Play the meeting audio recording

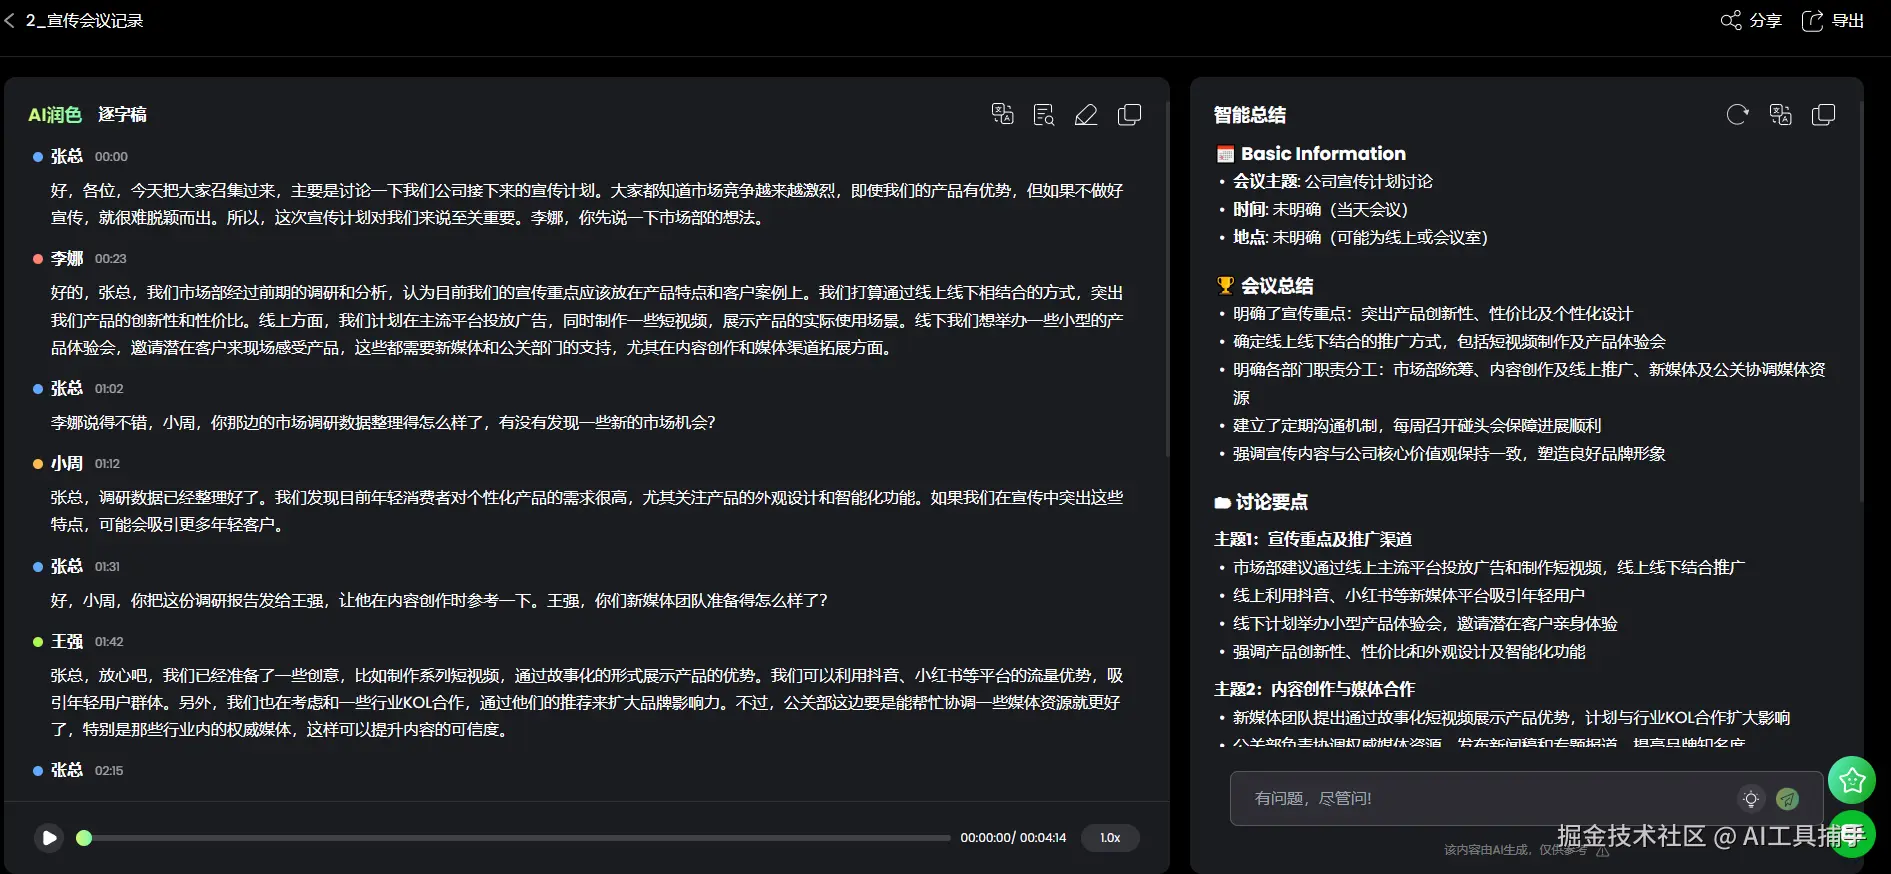click(49, 837)
